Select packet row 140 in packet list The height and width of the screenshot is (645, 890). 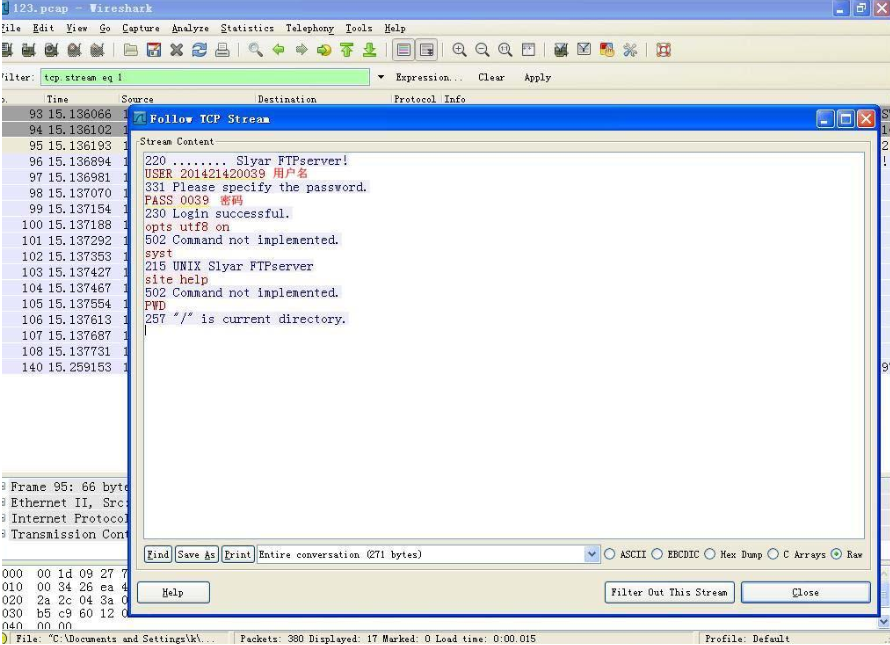click(x=65, y=367)
